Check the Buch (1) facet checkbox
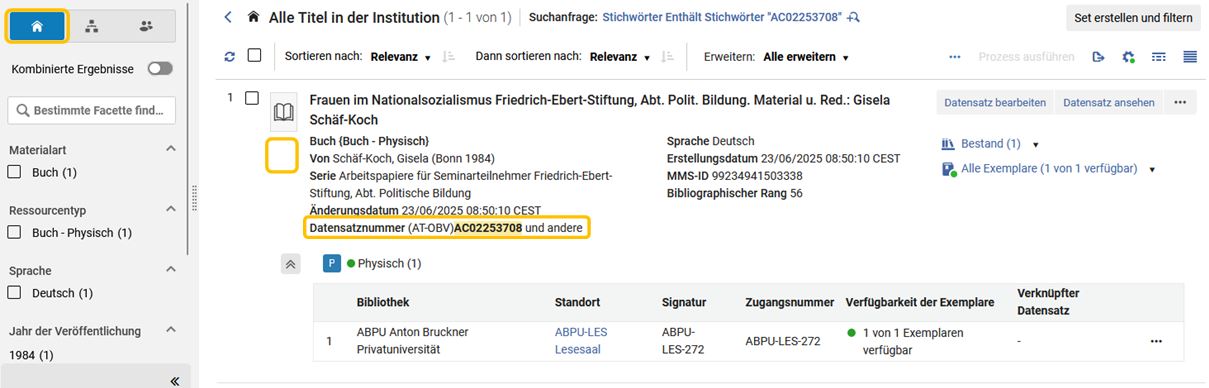 [x=15, y=172]
